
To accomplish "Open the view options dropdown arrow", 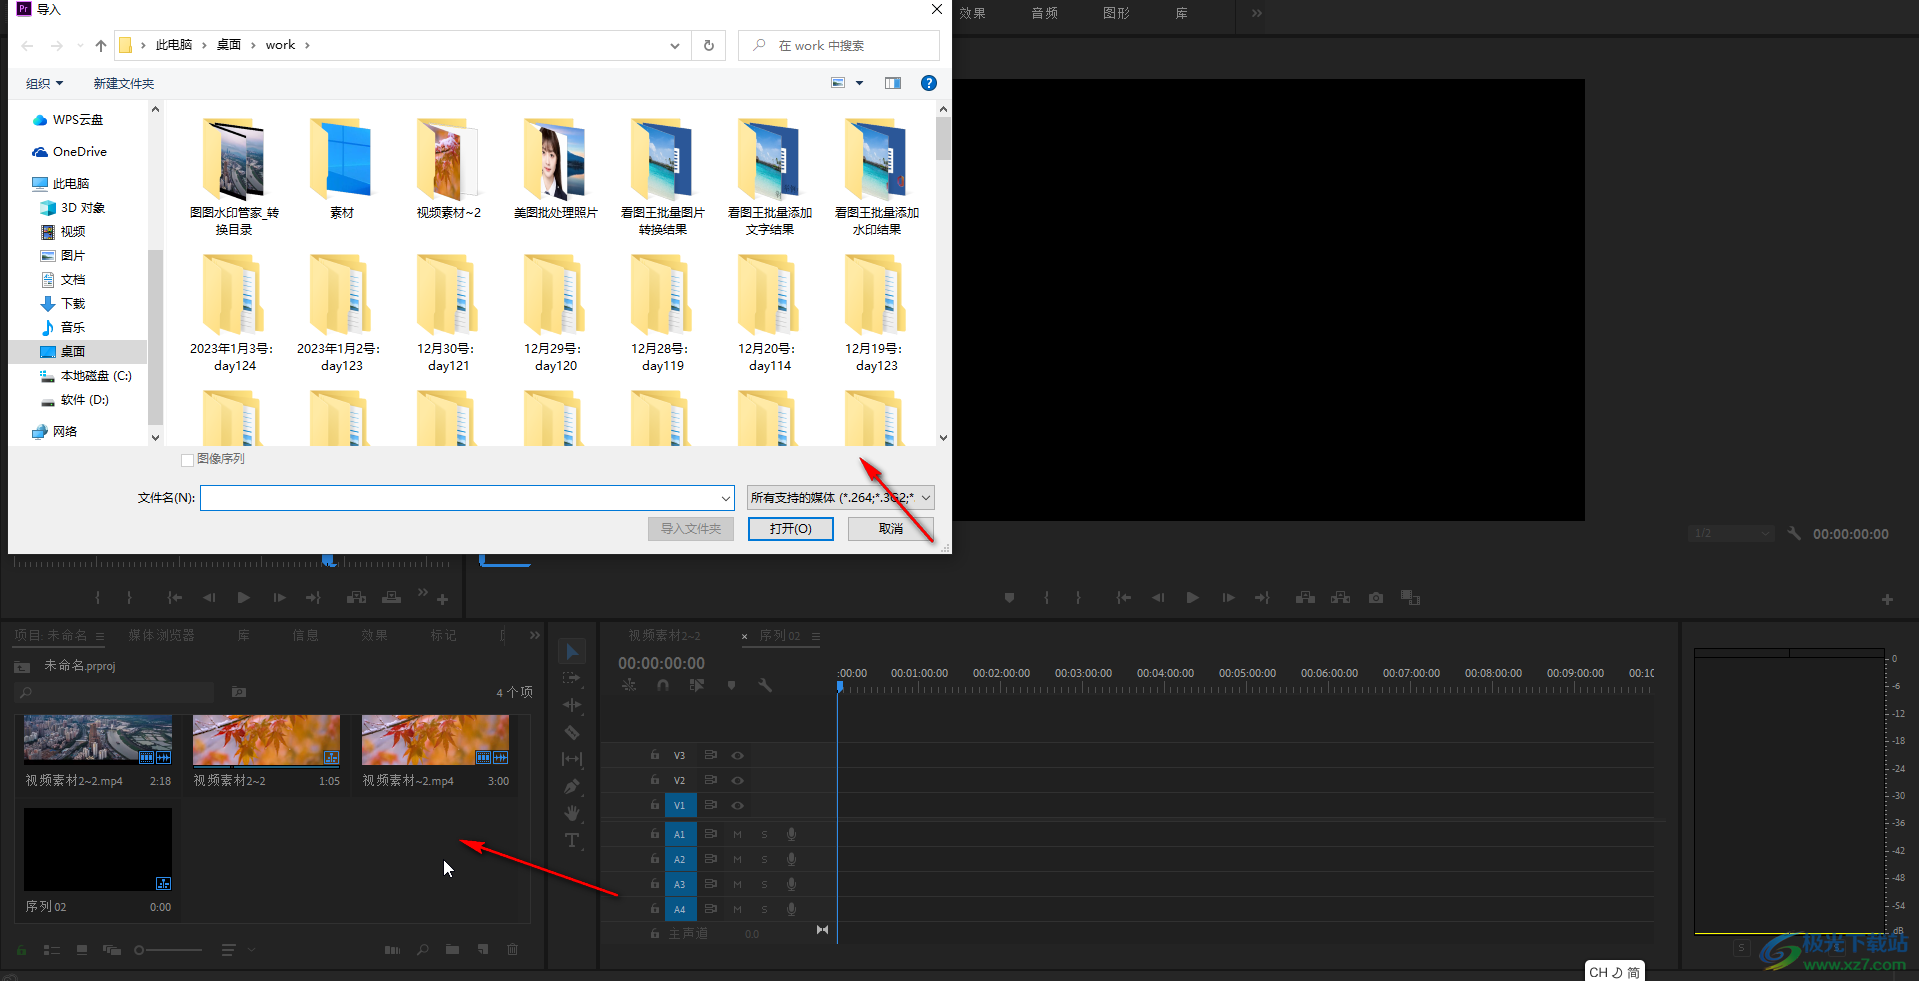I will (x=859, y=83).
